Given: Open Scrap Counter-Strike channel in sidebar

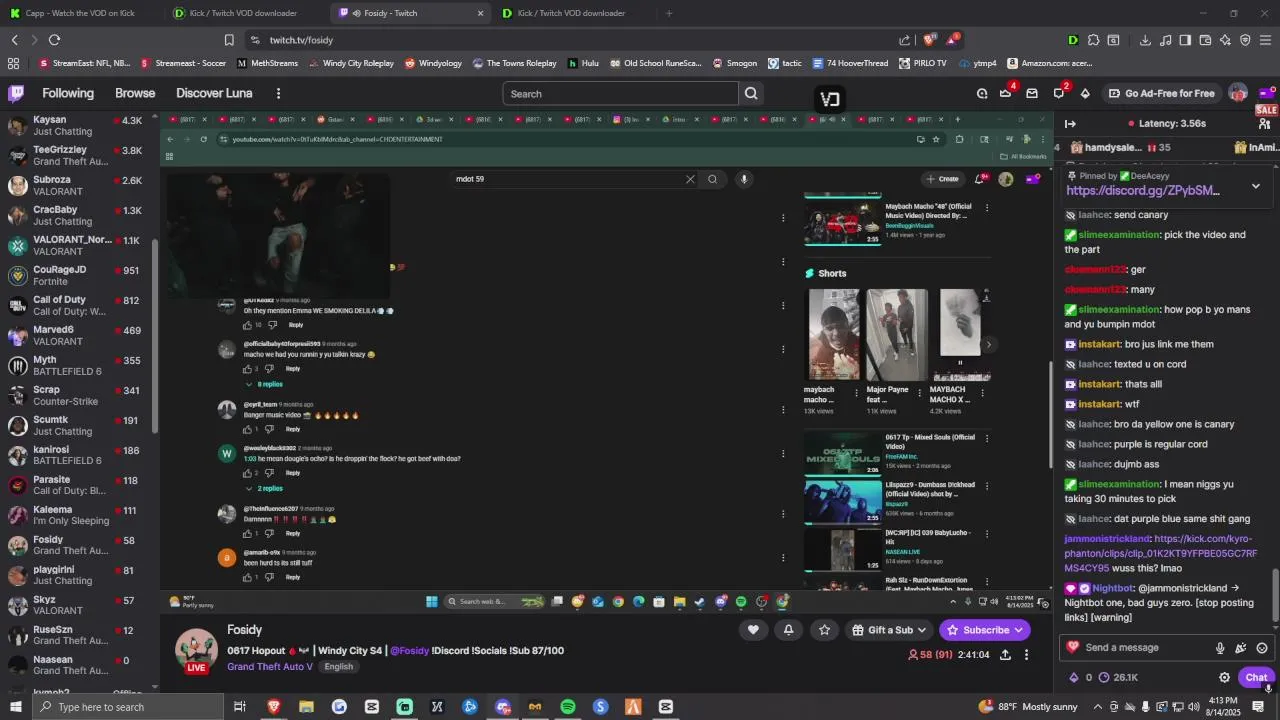Looking at the screenshot, I should (75, 395).
